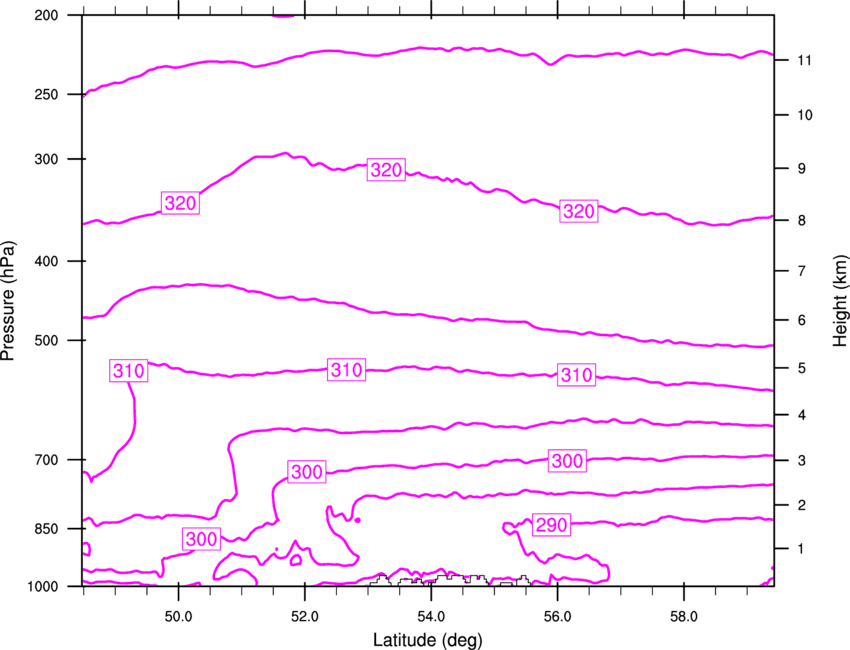
Task: Click the 50.0 latitude tick label
Action: 178,617
